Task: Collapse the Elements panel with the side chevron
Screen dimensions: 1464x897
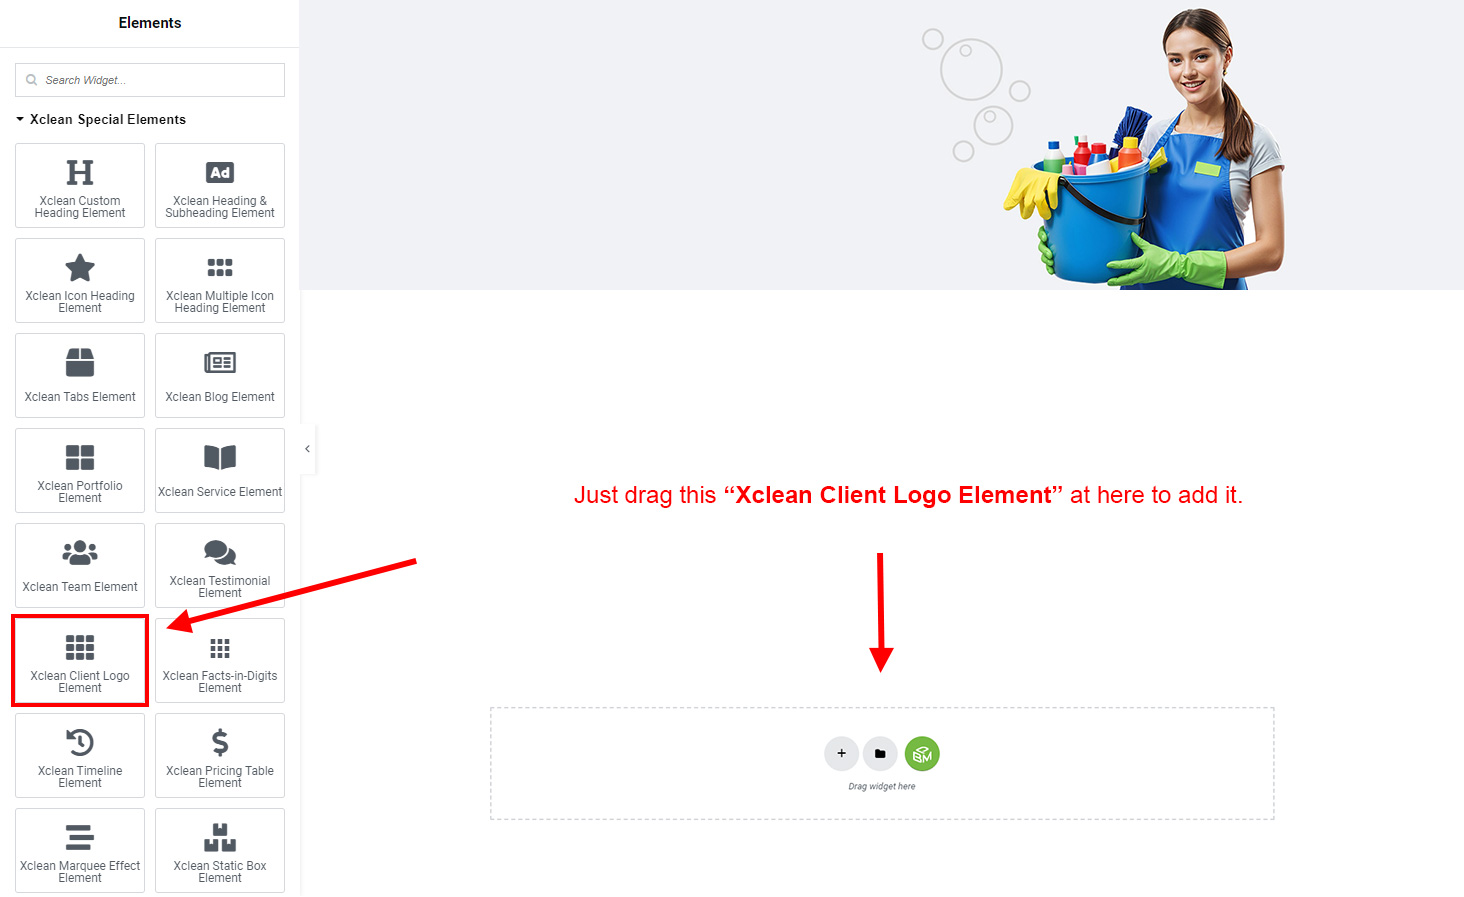Action: [307, 449]
